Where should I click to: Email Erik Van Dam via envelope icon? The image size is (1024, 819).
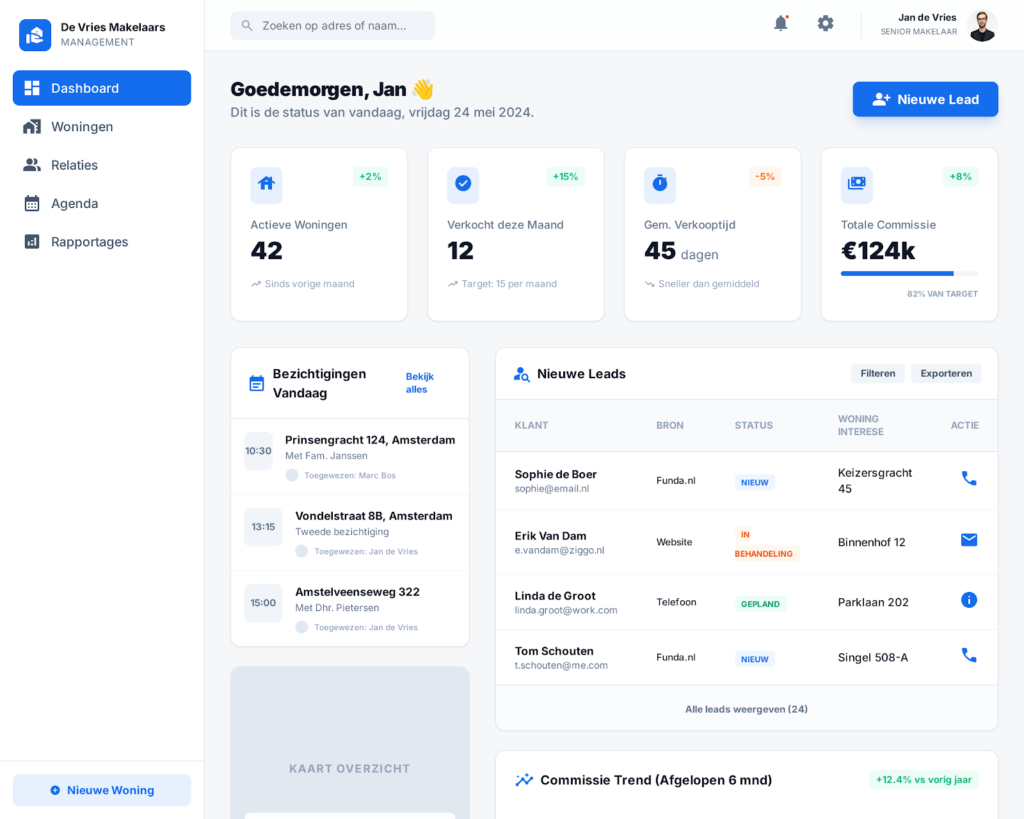click(x=968, y=540)
